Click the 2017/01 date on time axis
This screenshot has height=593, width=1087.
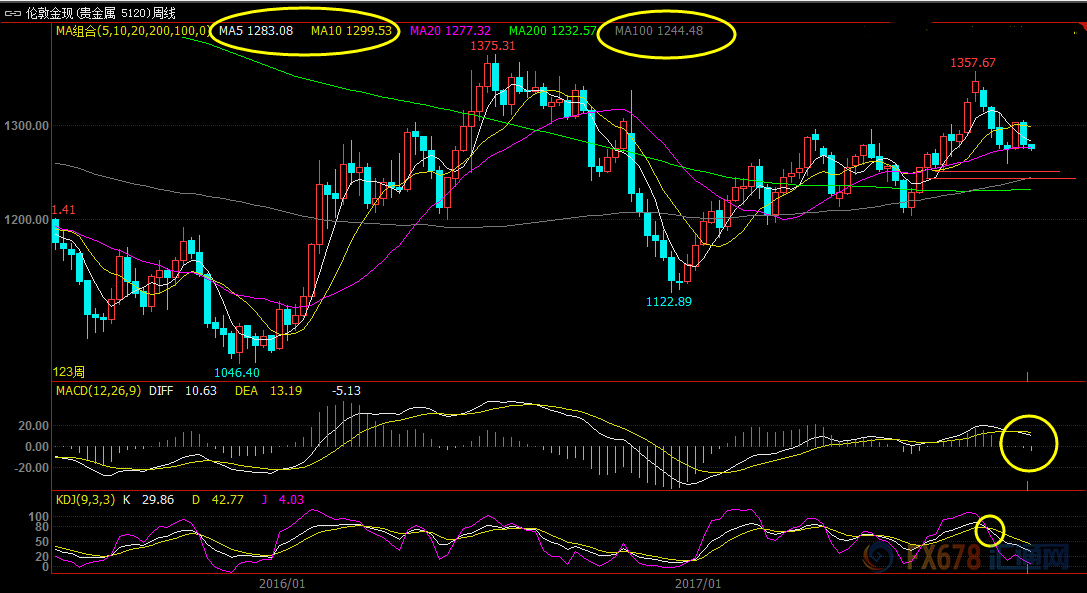[x=698, y=582]
